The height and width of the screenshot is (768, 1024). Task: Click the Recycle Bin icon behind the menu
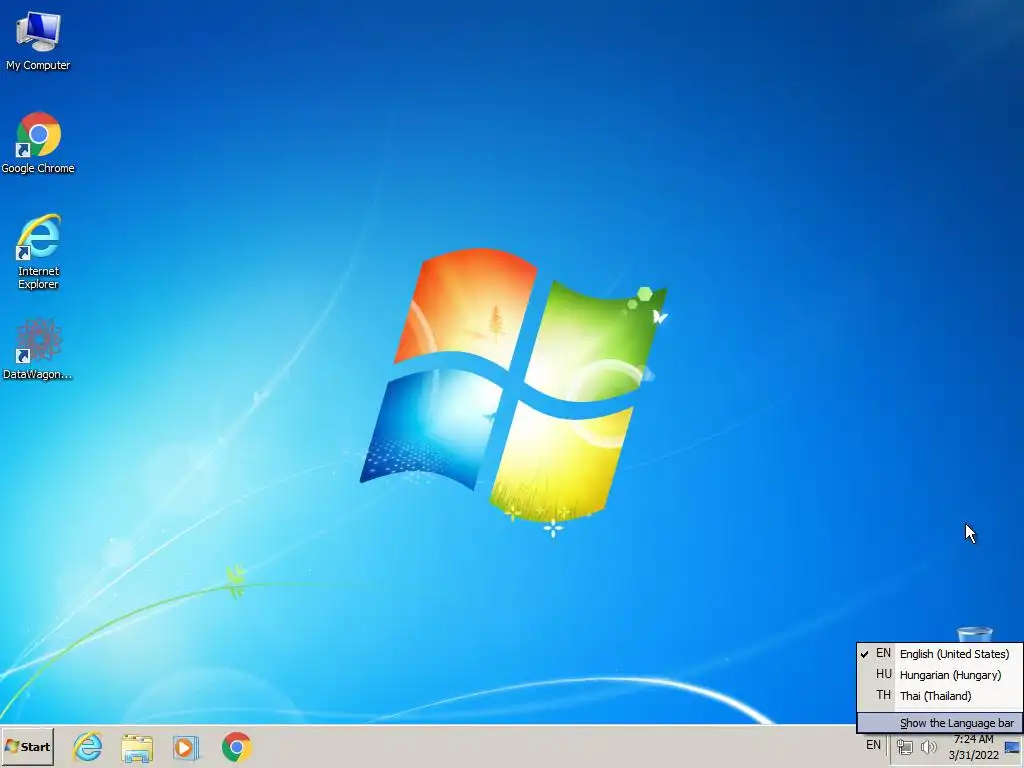(x=974, y=634)
